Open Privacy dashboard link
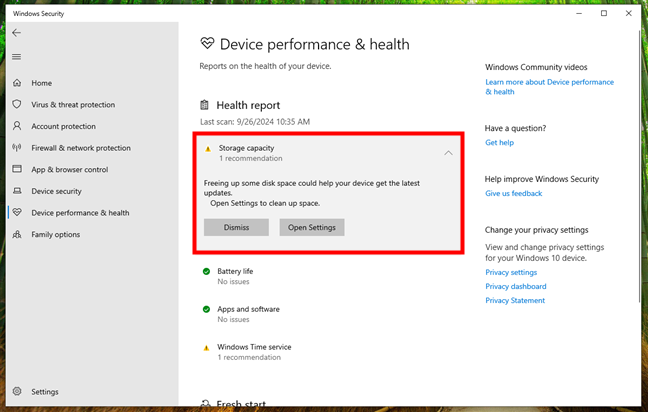 (516, 286)
